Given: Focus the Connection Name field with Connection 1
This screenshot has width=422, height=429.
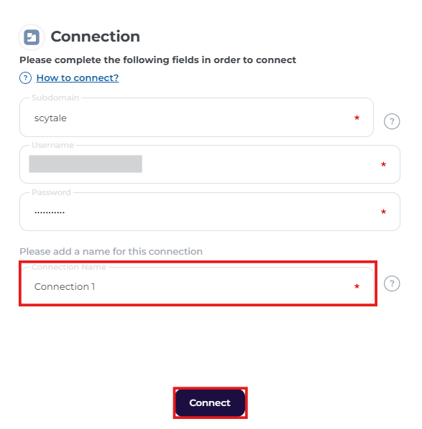Looking at the screenshot, I should tap(197, 286).
